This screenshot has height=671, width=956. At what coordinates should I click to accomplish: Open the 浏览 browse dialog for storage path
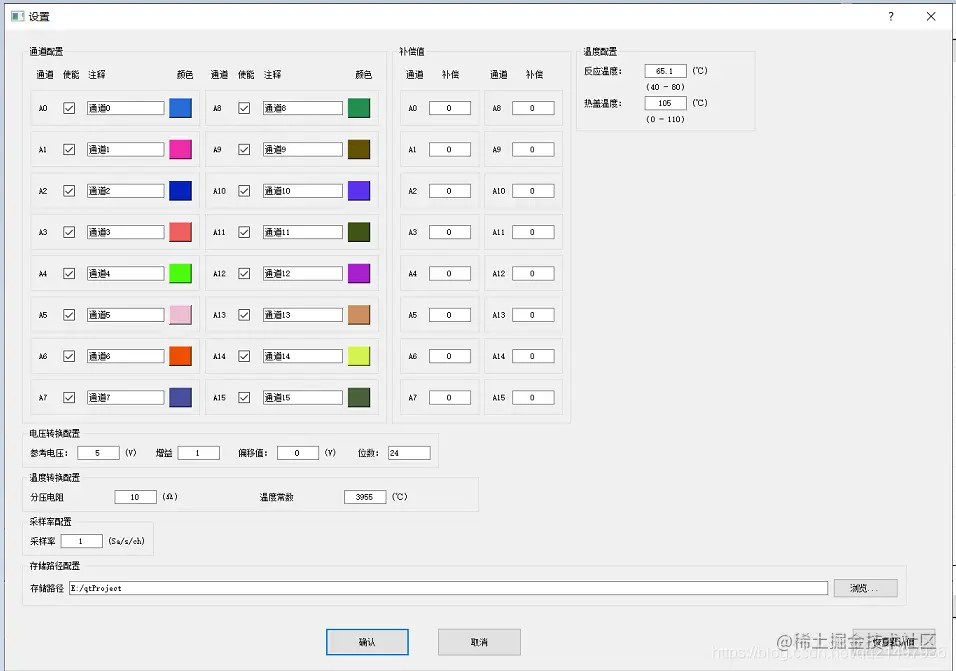pyautogui.click(x=864, y=588)
